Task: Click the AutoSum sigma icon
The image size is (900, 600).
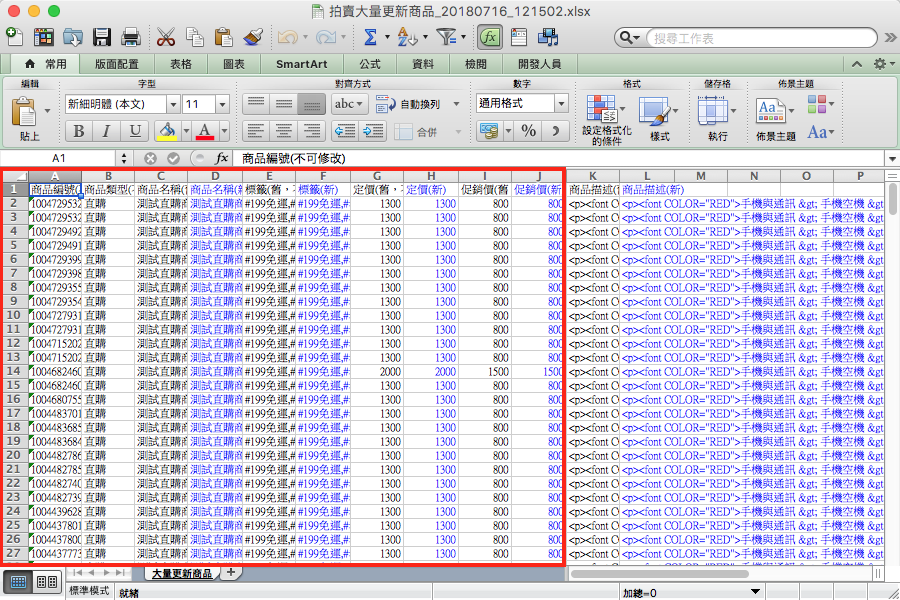Action: pos(370,38)
